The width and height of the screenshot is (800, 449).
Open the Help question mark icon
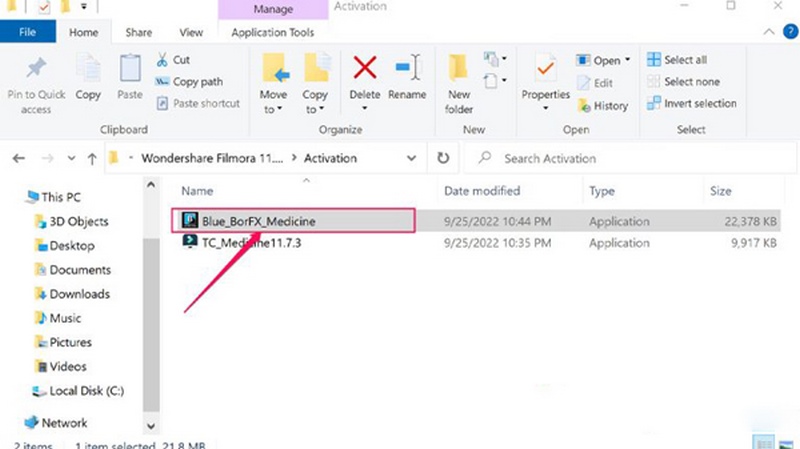790,32
